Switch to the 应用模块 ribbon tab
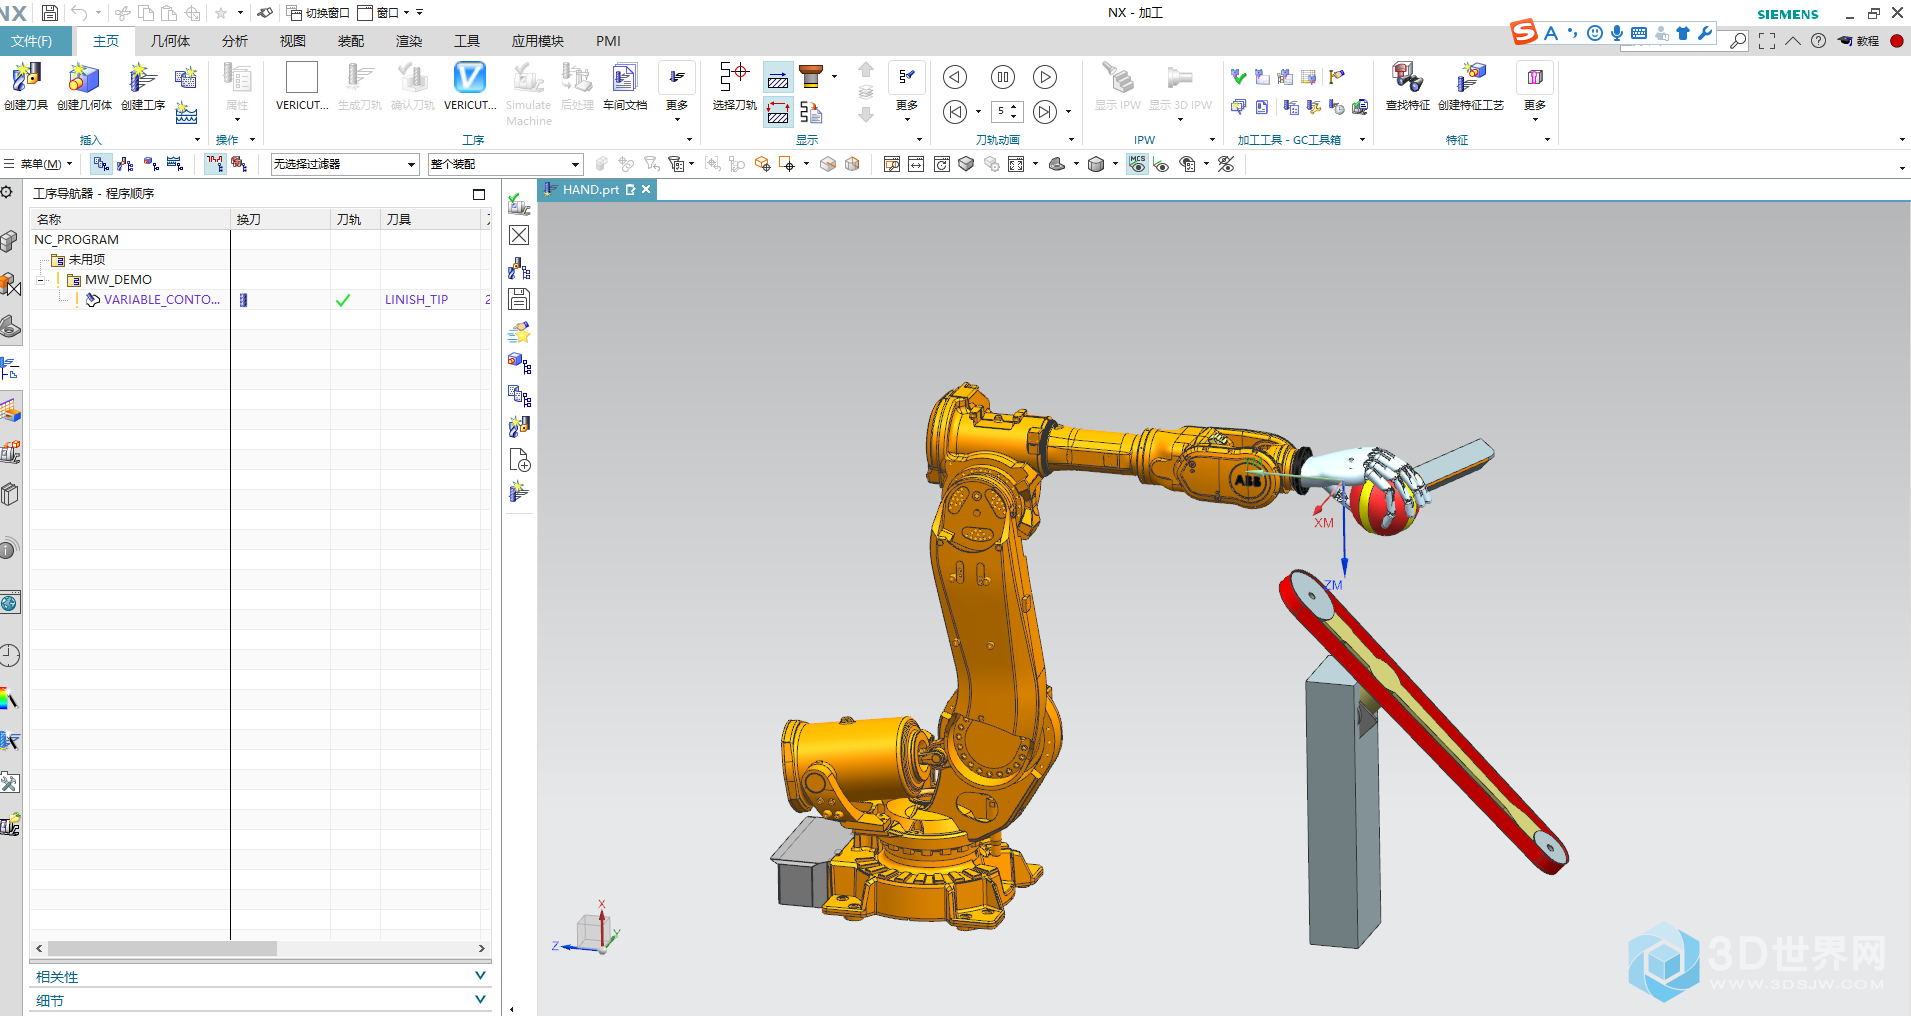 538,41
